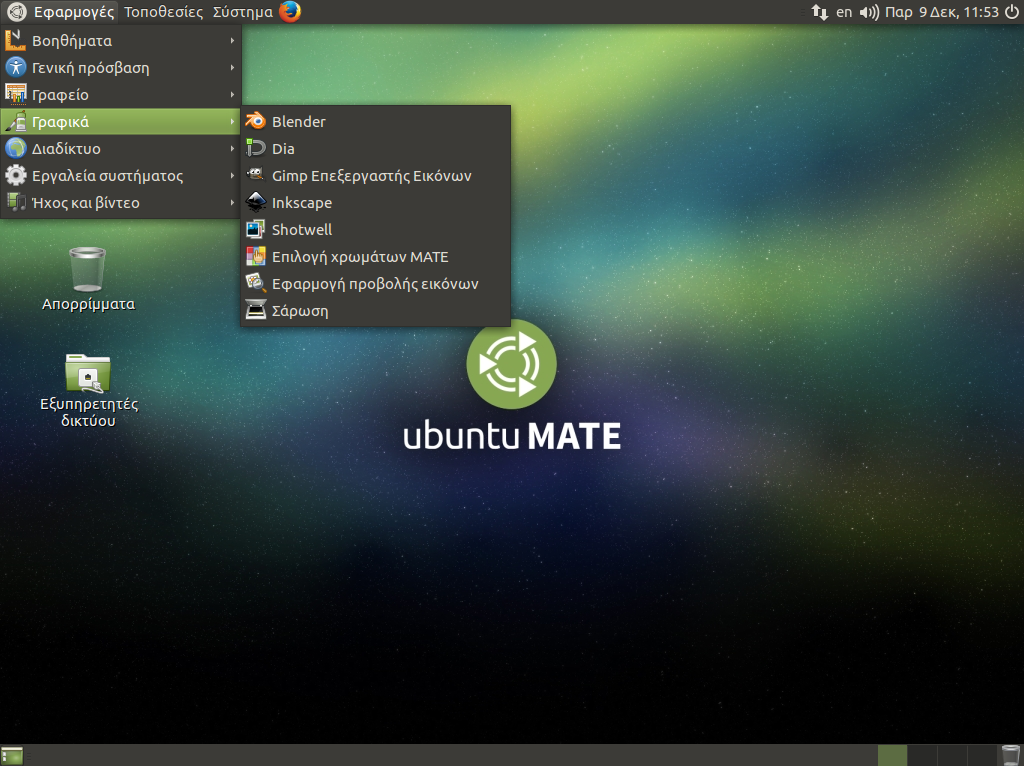1024x766 pixels.
Task: Open Επιλογή χρωμάτων MATE color picker
Action: [359, 257]
